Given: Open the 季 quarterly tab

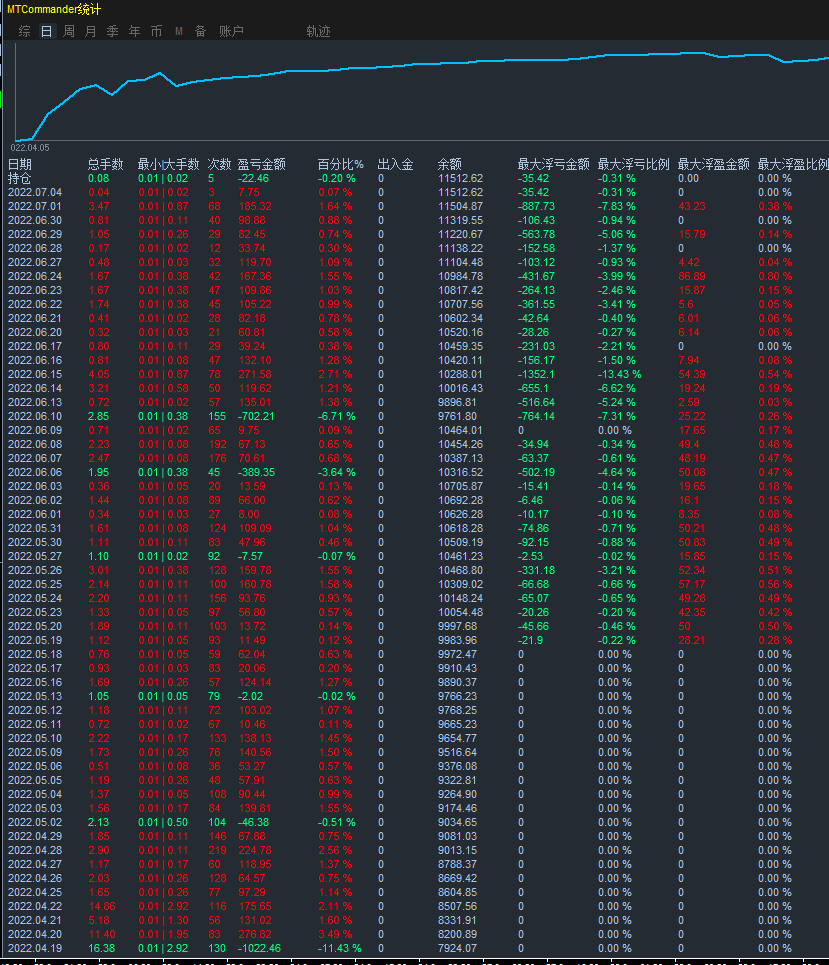Looking at the screenshot, I should 113,31.
